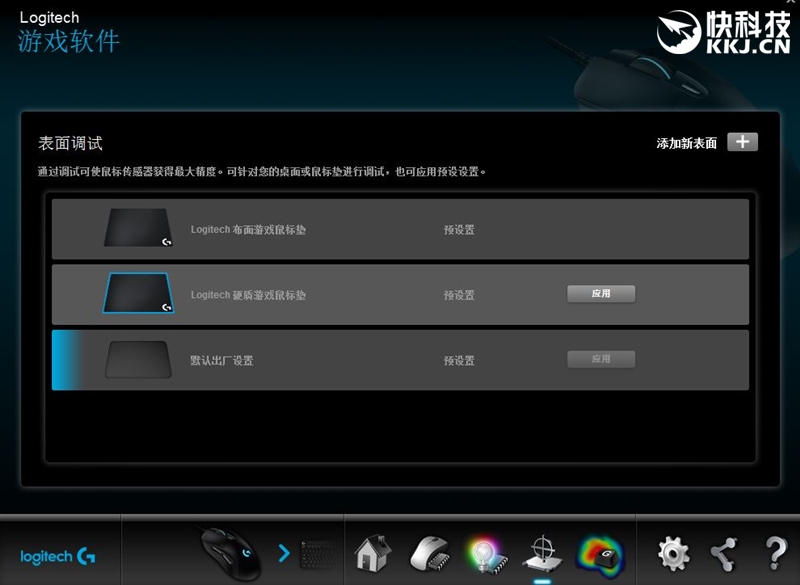Click the cloth gaming mouse pad thumbnail
This screenshot has width=800, height=585.
[x=138, y=228]
